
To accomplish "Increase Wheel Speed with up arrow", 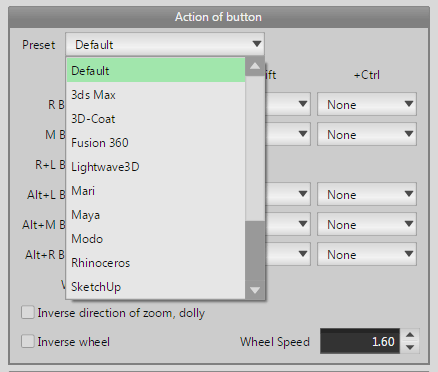I will 410,335.
